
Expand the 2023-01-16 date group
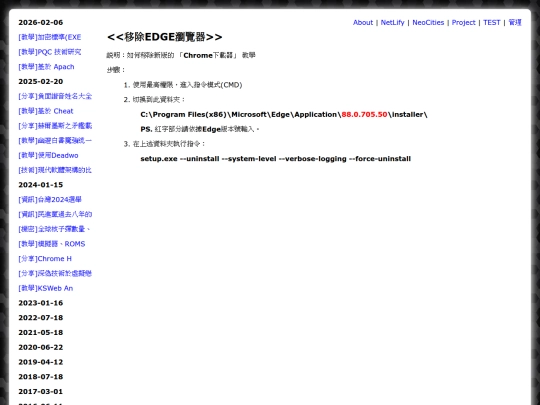tap(41, 303)
